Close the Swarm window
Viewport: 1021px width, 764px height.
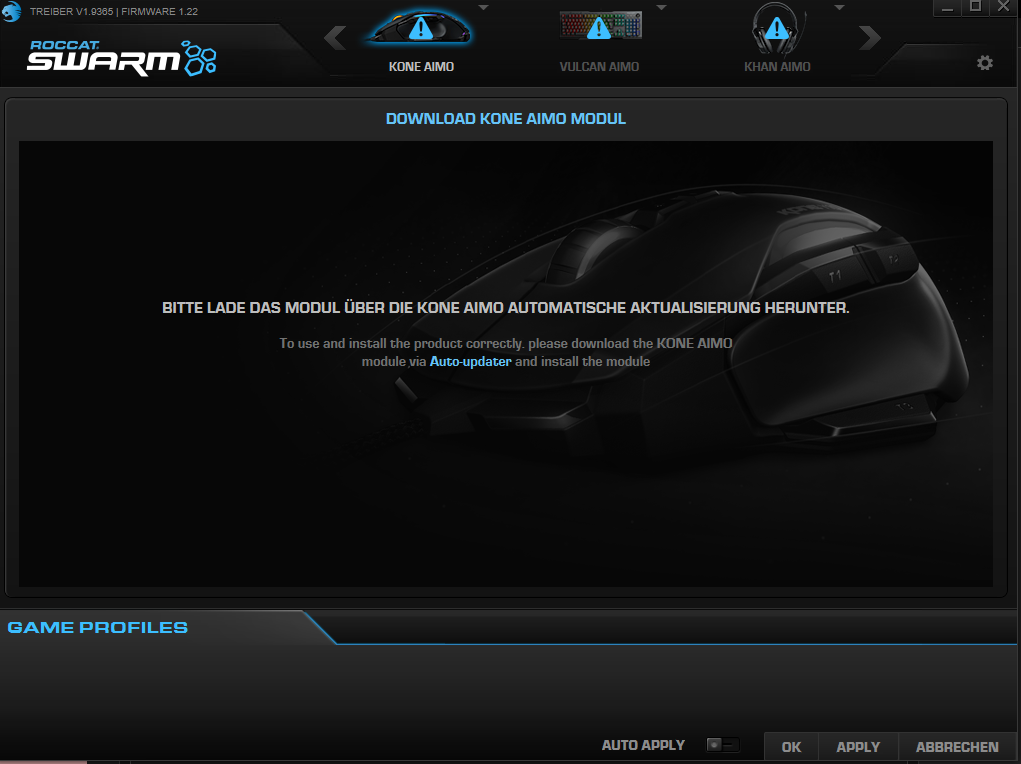tap(1003, 8)
